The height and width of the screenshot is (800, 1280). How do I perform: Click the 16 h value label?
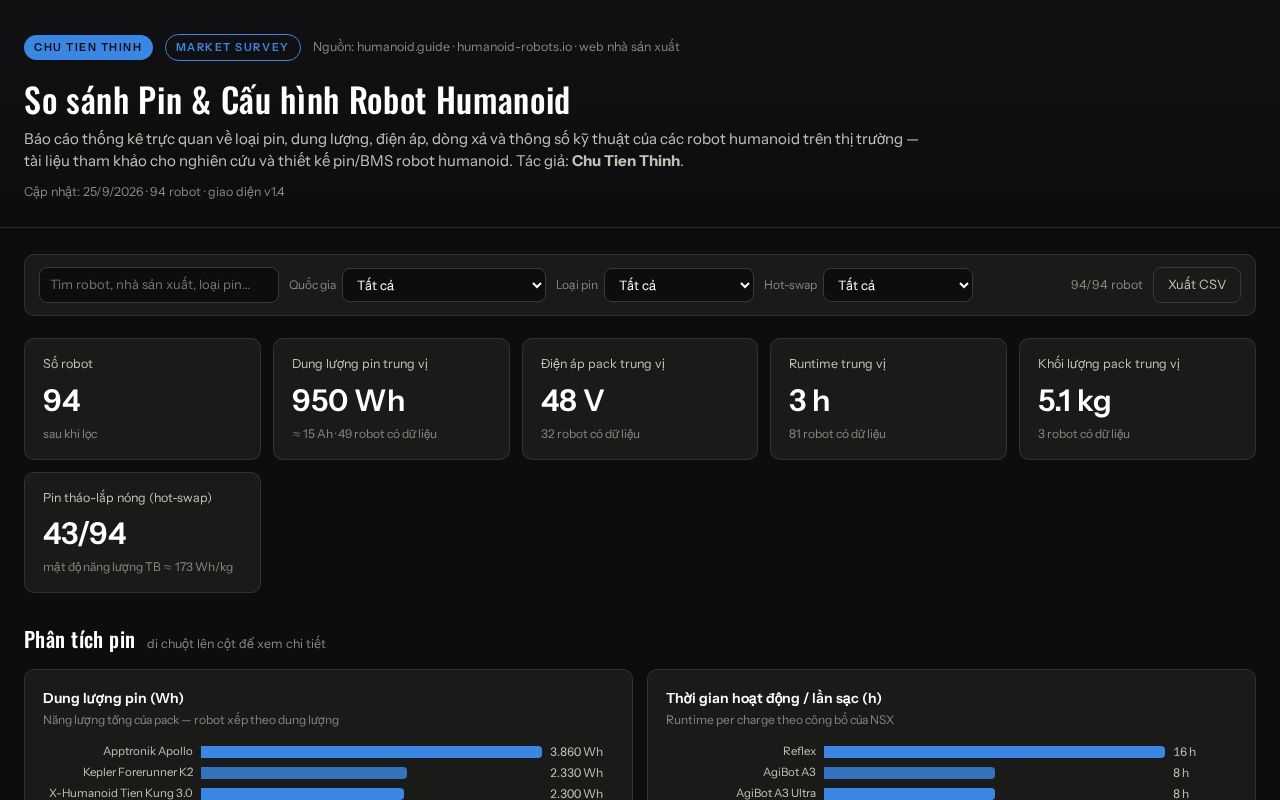coord(1184,752)
